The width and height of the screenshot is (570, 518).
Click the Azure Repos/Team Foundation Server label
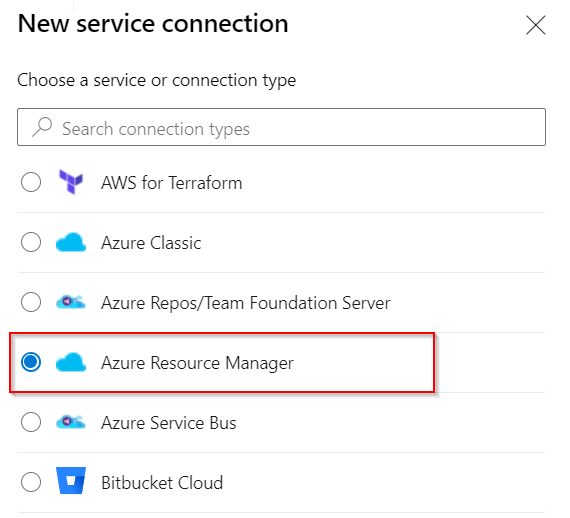246,303
